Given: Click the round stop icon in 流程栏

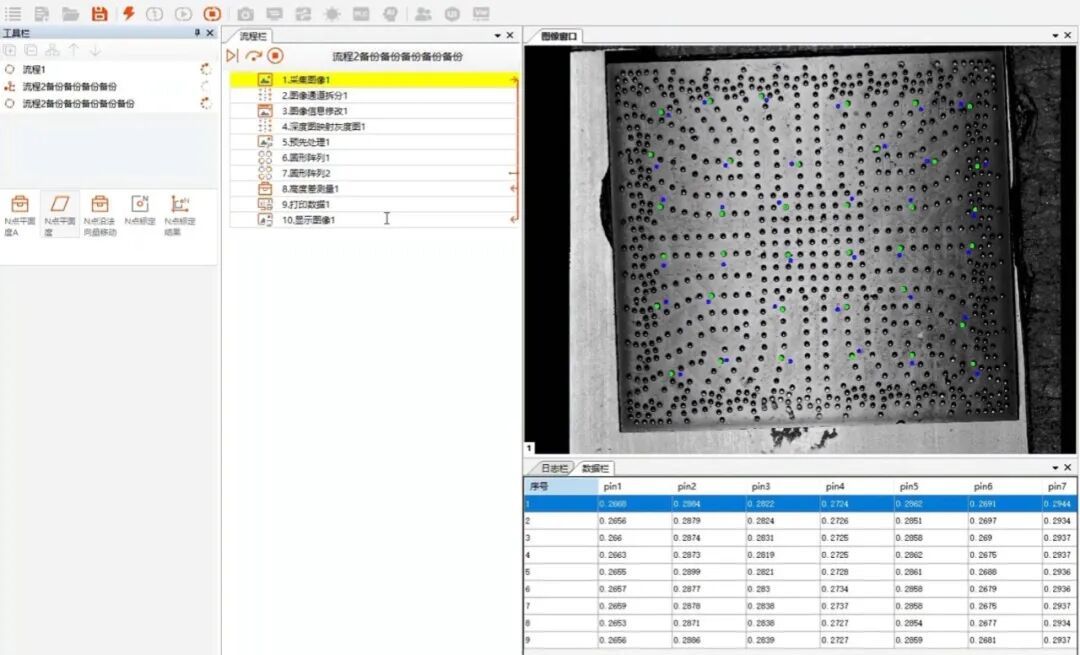Looking at the screenshot, I should 275,56.
